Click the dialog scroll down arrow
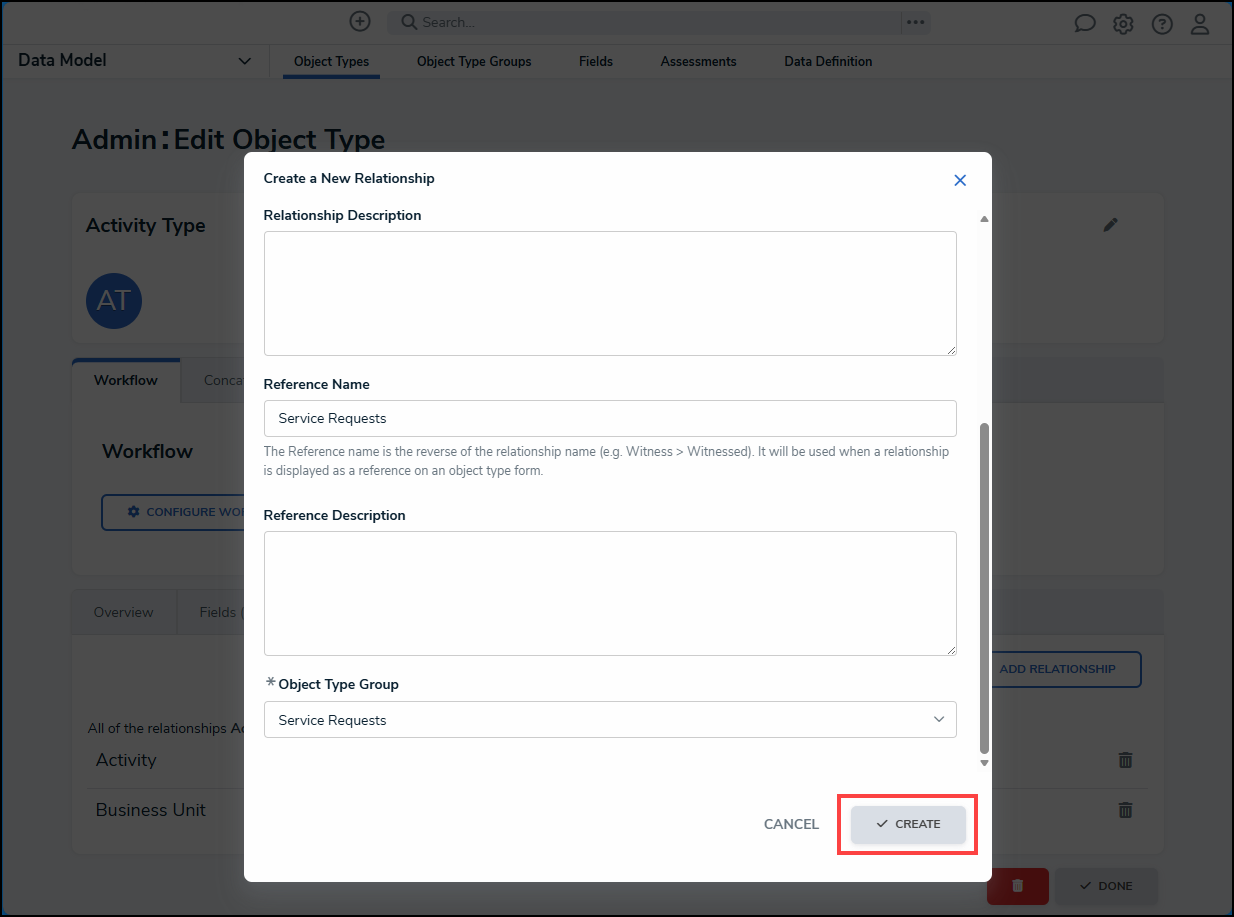The width and height of the screenshot is (1234, 917). [x=984, y=763]
